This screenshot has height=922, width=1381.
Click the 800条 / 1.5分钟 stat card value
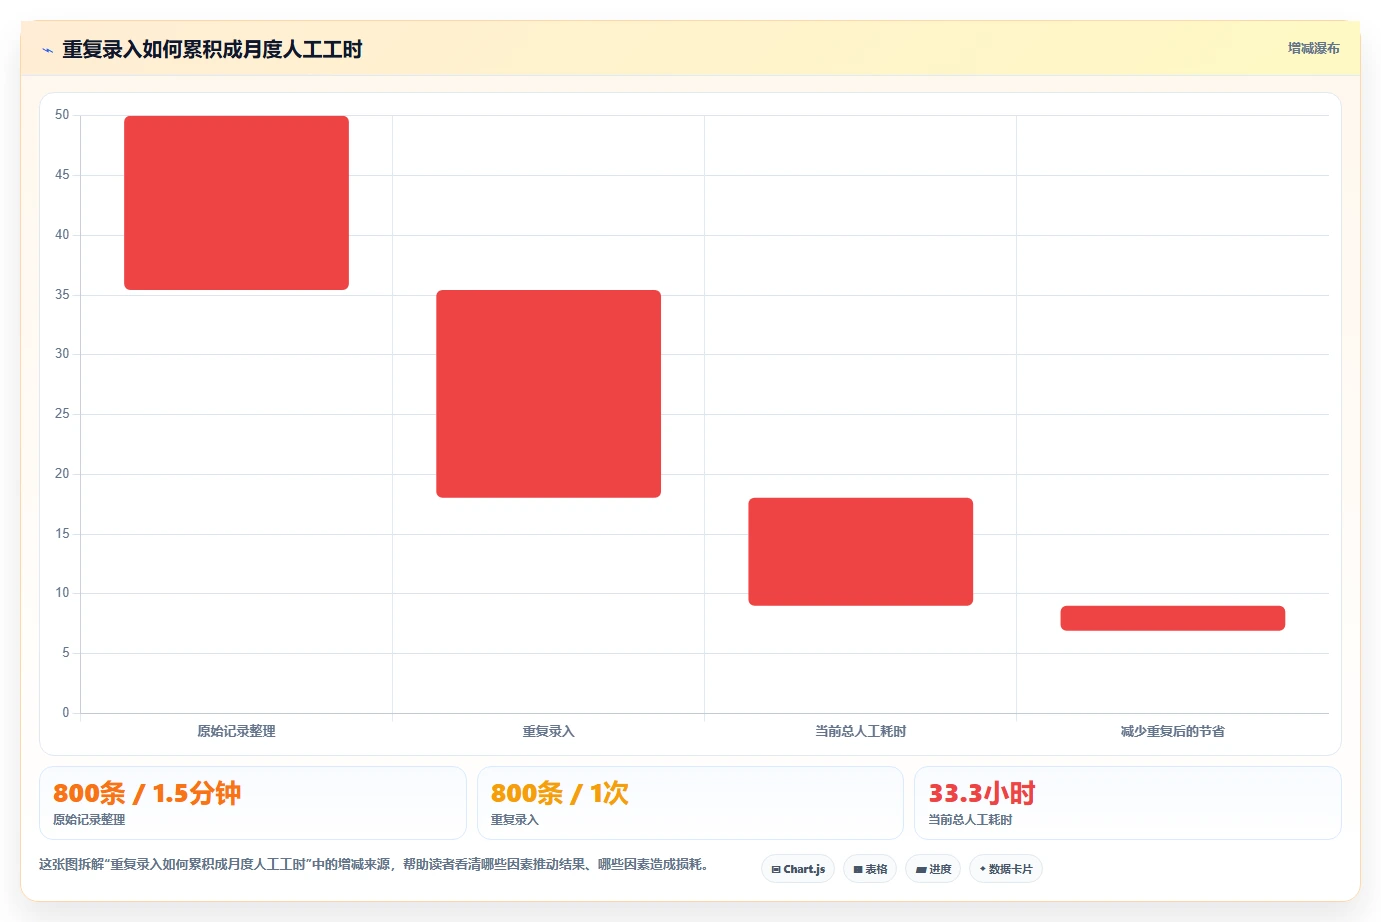click(147, 794)
